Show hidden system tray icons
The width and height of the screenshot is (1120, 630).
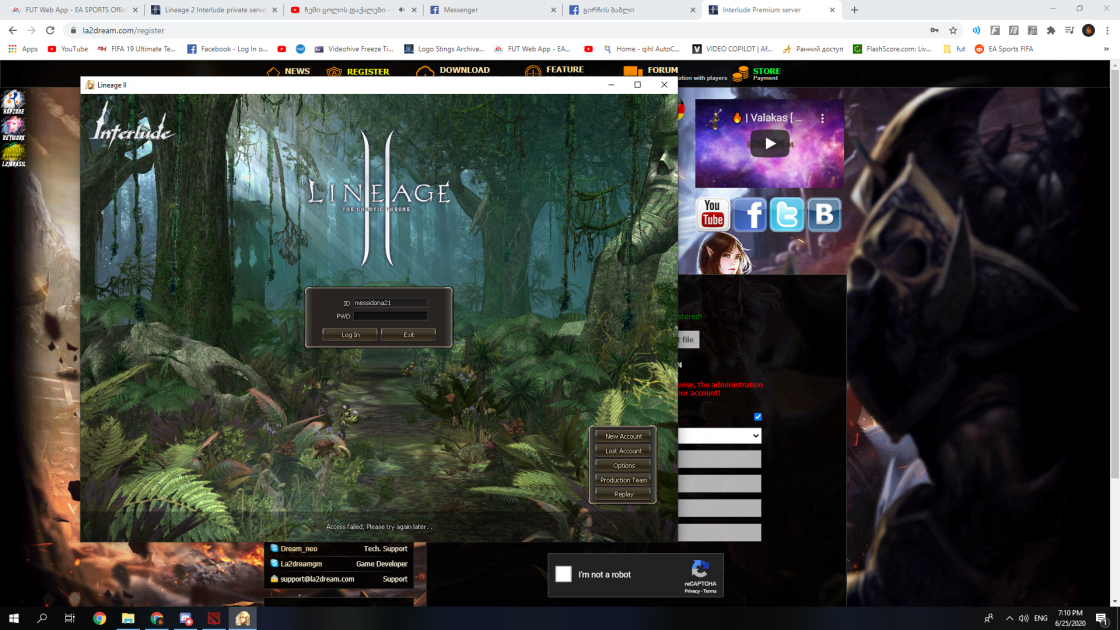point(1009,619)
